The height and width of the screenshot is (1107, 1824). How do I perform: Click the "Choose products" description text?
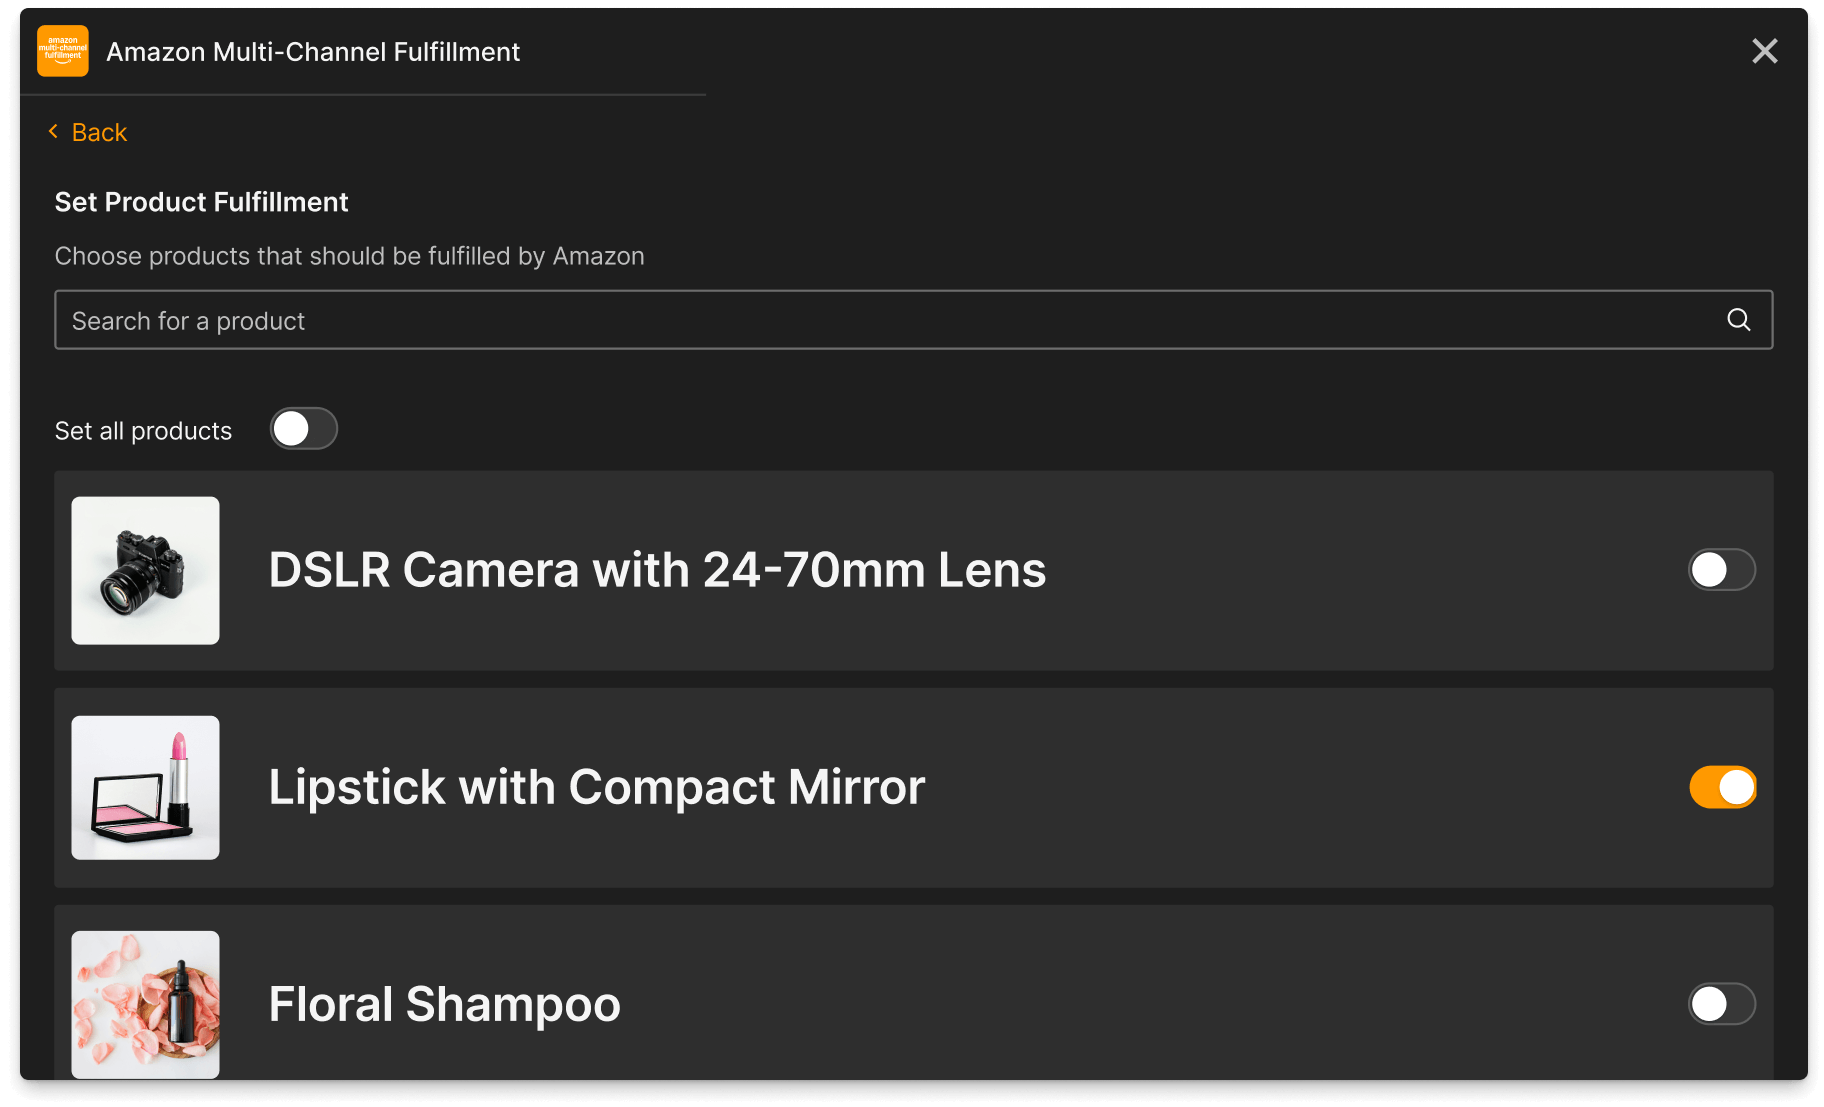coord(349,256)
